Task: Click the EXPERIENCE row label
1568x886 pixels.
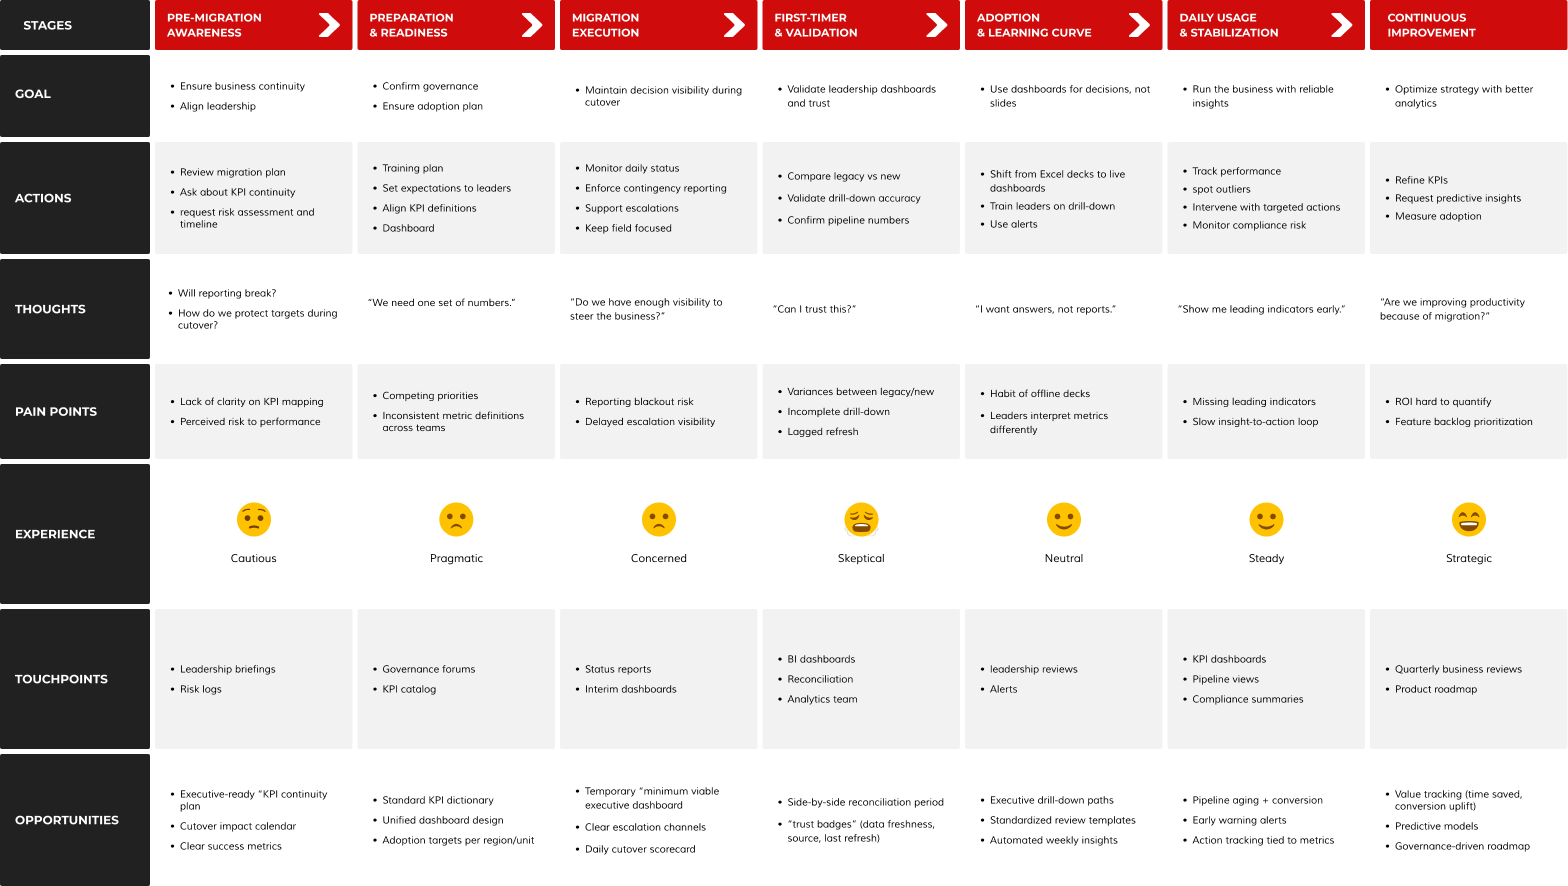Action: click(75, 534)
